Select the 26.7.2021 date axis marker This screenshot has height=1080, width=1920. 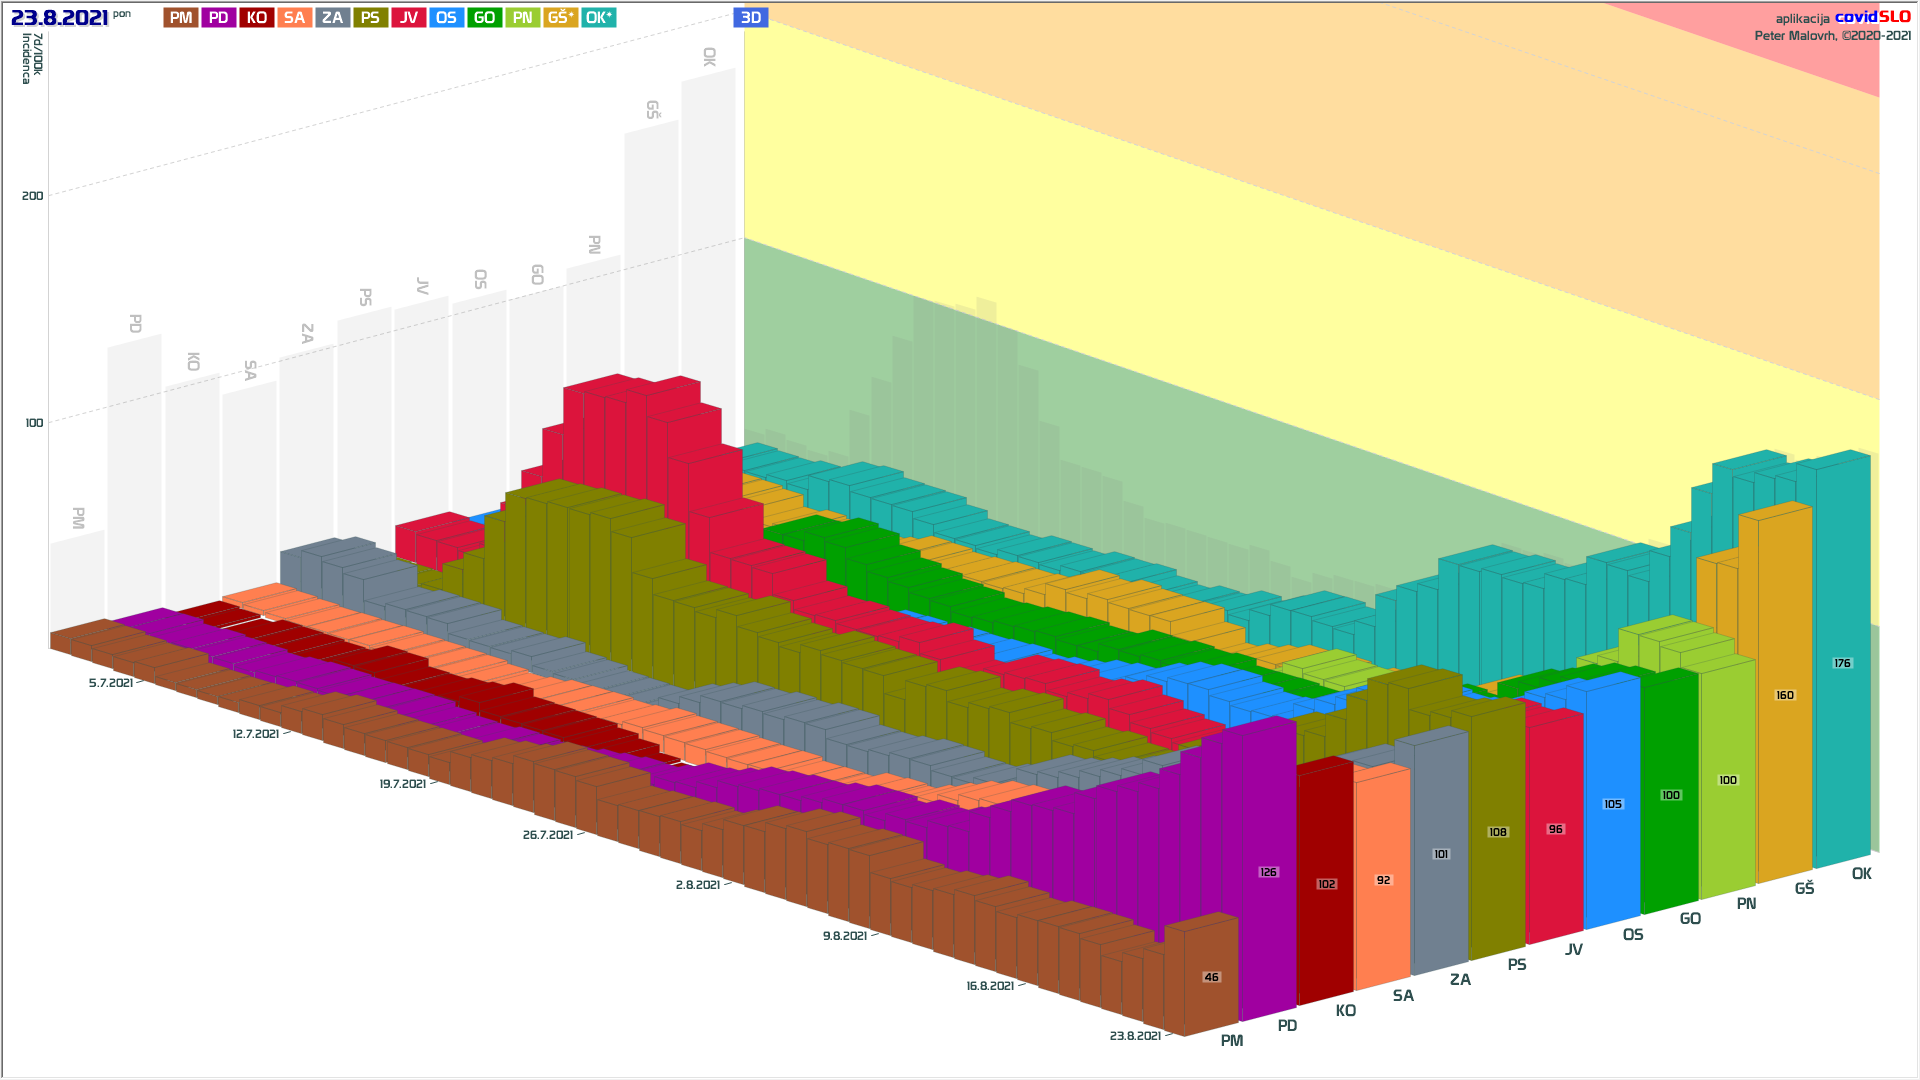click(548, 835)
